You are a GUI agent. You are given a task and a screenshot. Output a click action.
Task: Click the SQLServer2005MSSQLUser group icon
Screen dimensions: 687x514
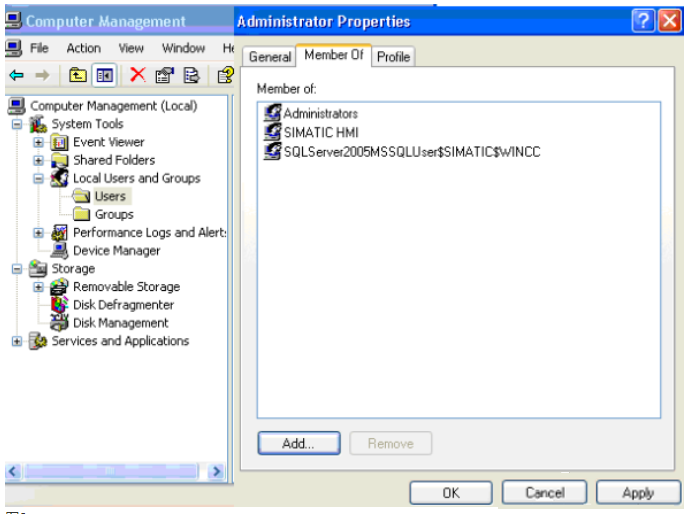(272, 151)
